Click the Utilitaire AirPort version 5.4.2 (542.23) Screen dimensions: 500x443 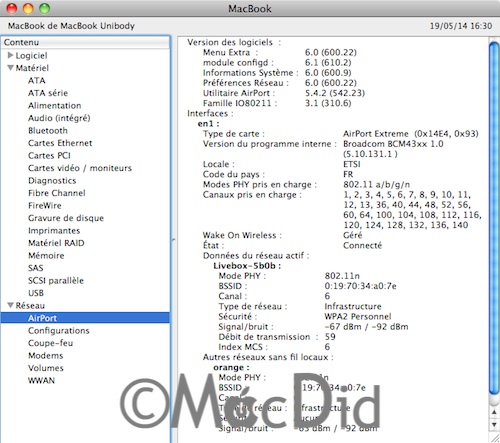[335, 93]
